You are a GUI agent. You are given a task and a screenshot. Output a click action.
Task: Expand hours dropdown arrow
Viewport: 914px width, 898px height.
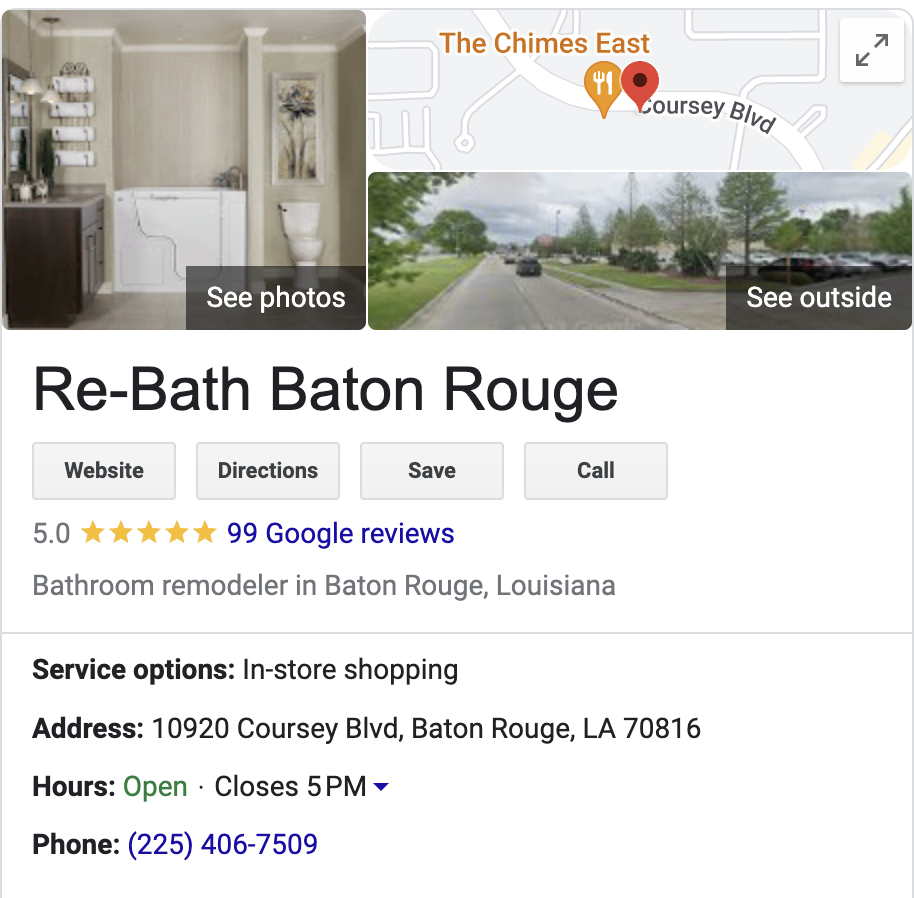(x=381, y=787)
